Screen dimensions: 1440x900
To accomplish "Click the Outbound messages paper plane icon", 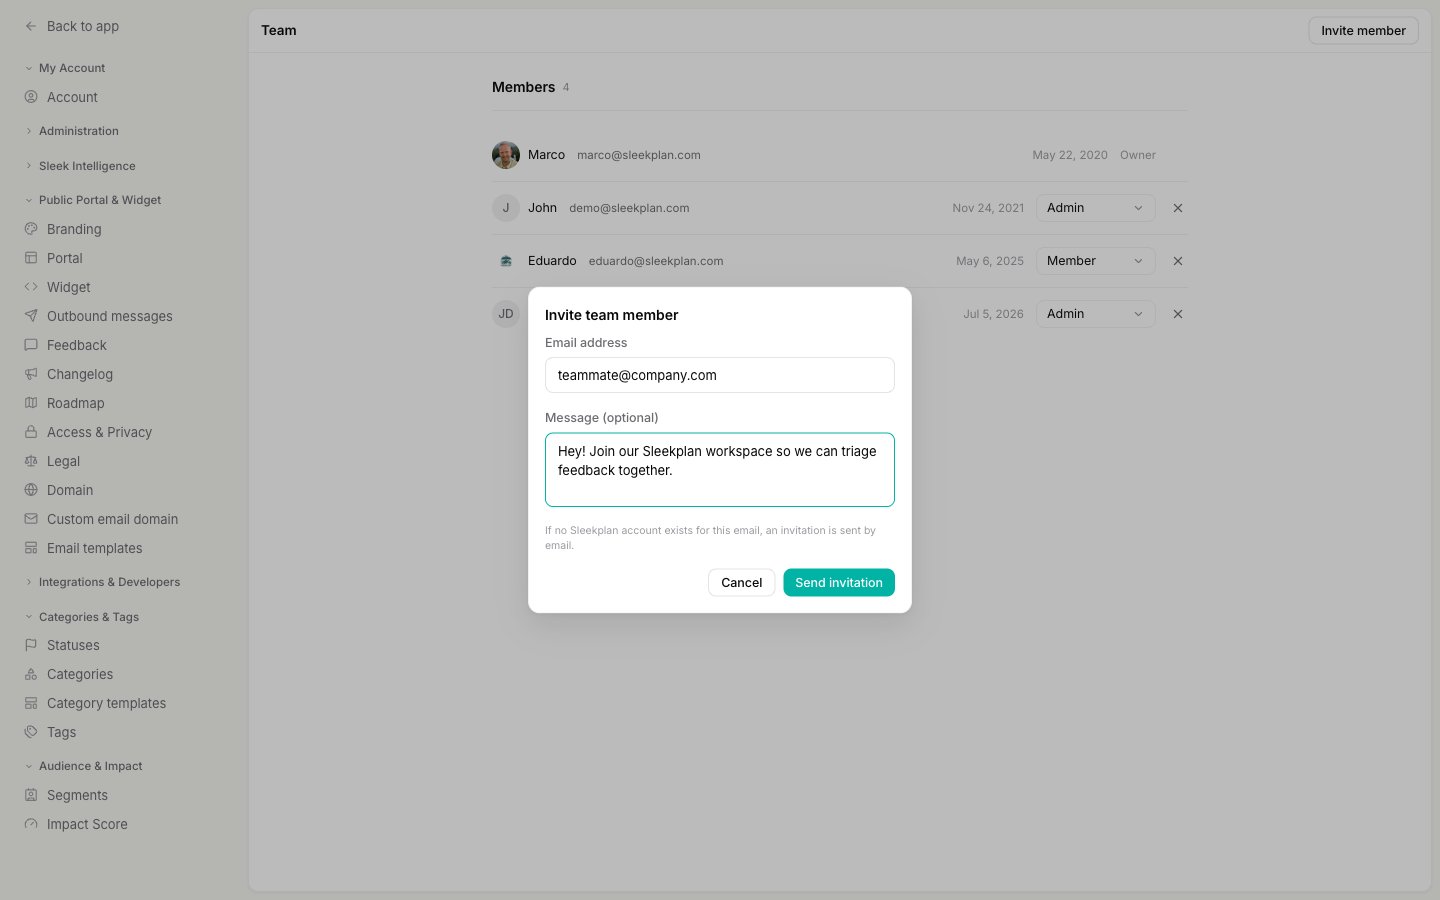I will (31, 316).
